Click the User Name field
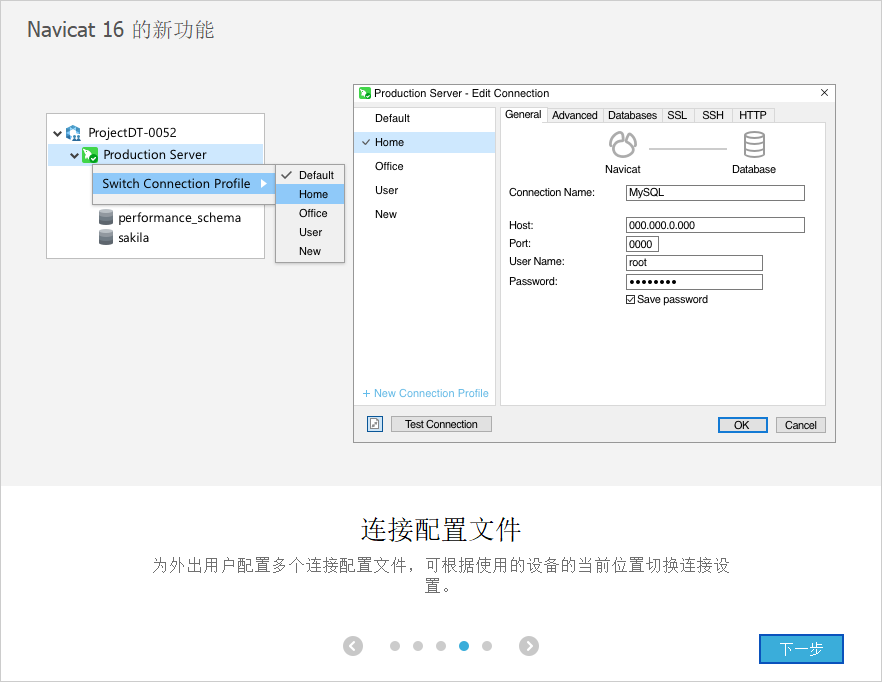The height and width of the screenshot is (682, 882). 694,263
